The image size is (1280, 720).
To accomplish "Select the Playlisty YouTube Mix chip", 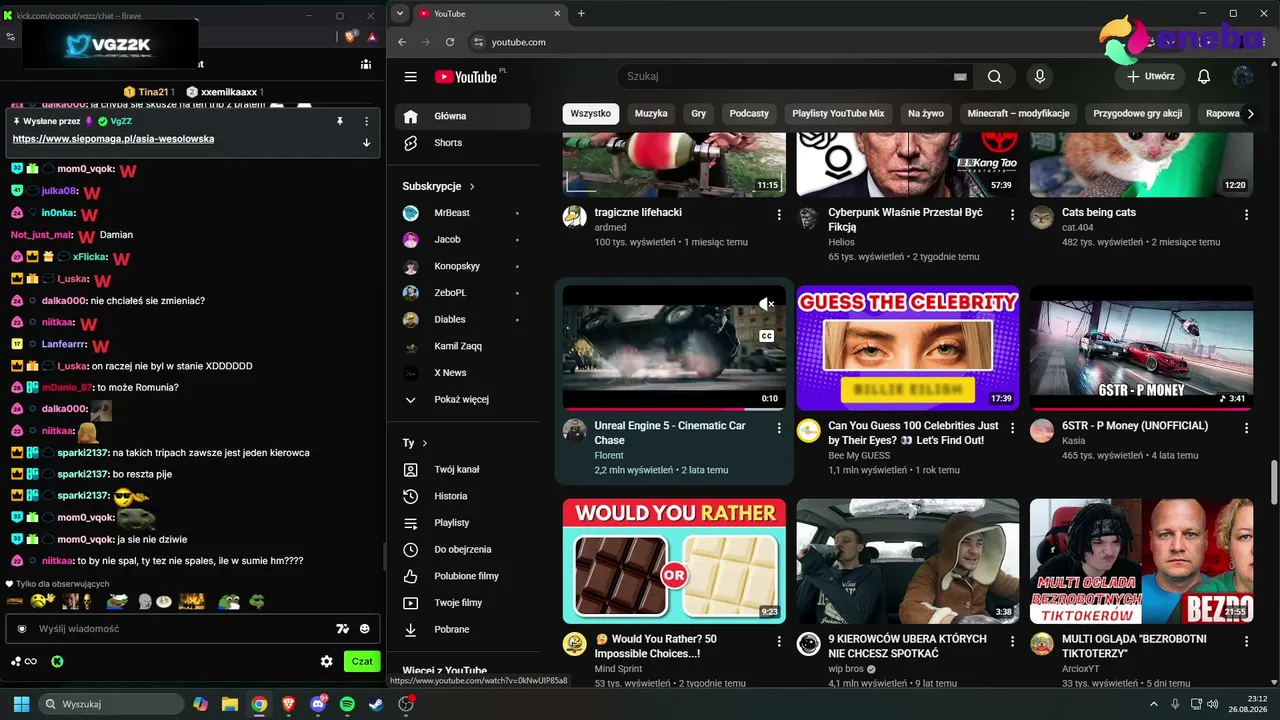I will click(838, 114).
